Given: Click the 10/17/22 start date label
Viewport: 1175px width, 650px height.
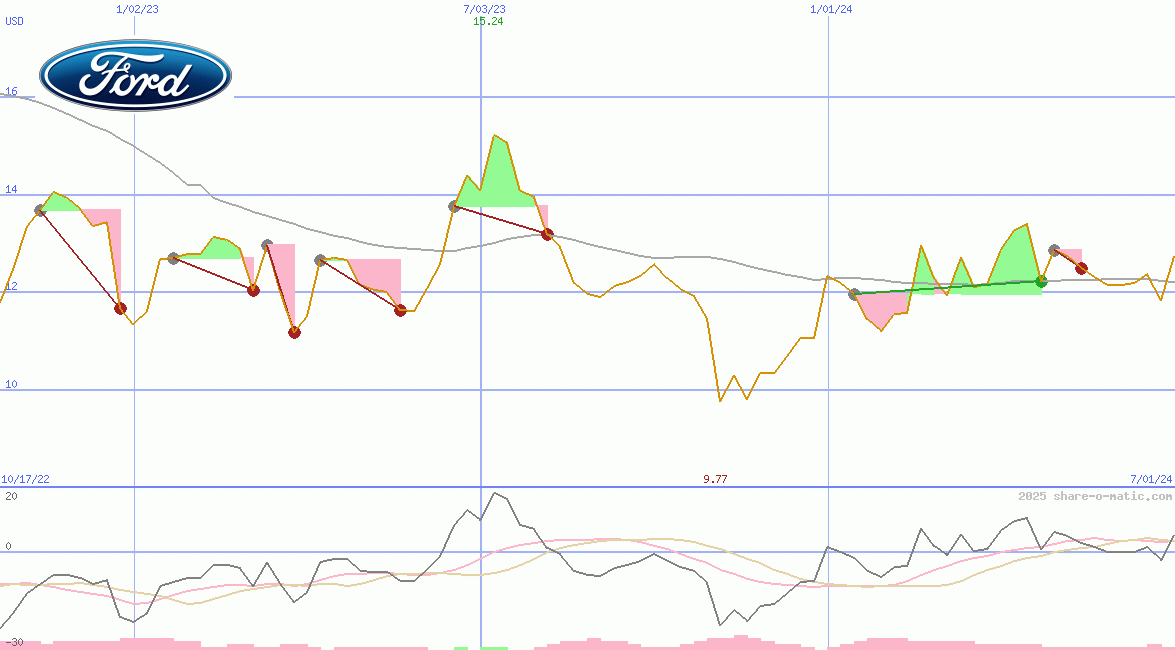Looking at the screenshot, I should click(25, 480).
